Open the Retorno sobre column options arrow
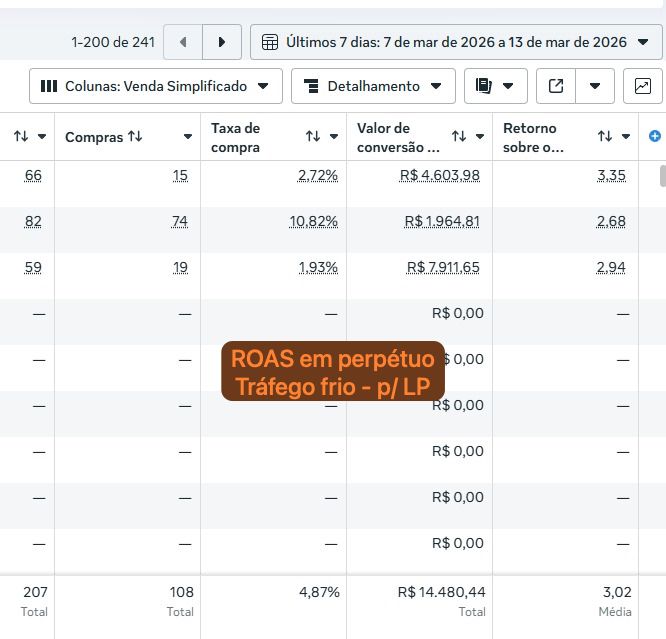 626,137
